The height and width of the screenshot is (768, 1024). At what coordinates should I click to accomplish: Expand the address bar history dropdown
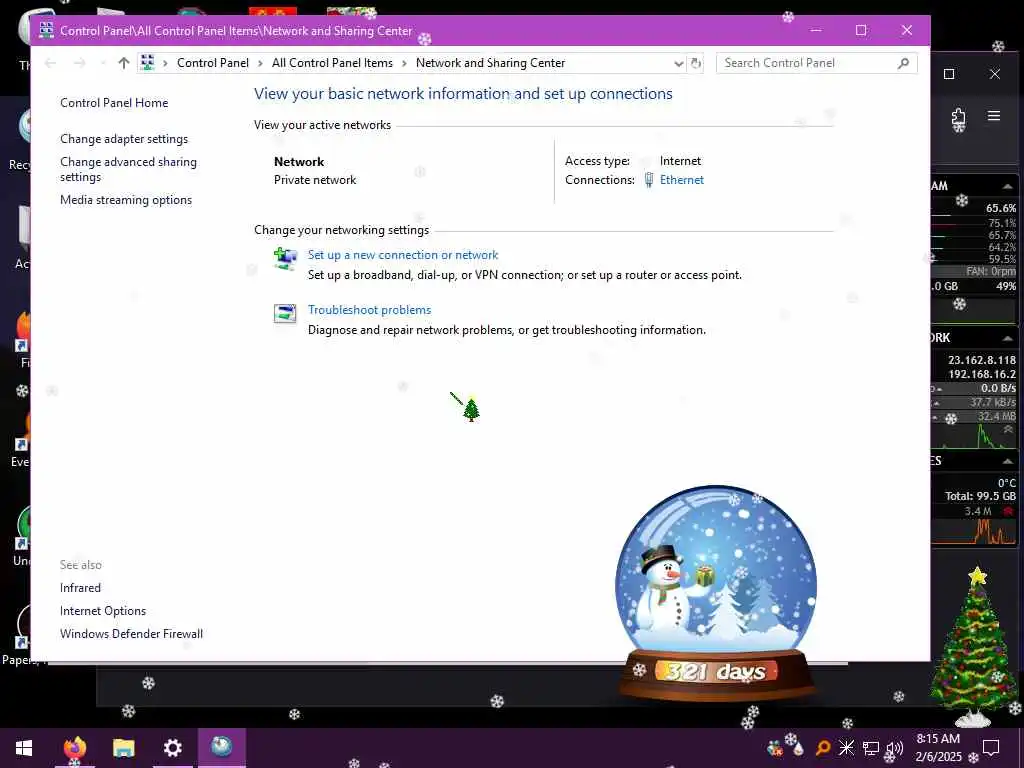[679, 63]
